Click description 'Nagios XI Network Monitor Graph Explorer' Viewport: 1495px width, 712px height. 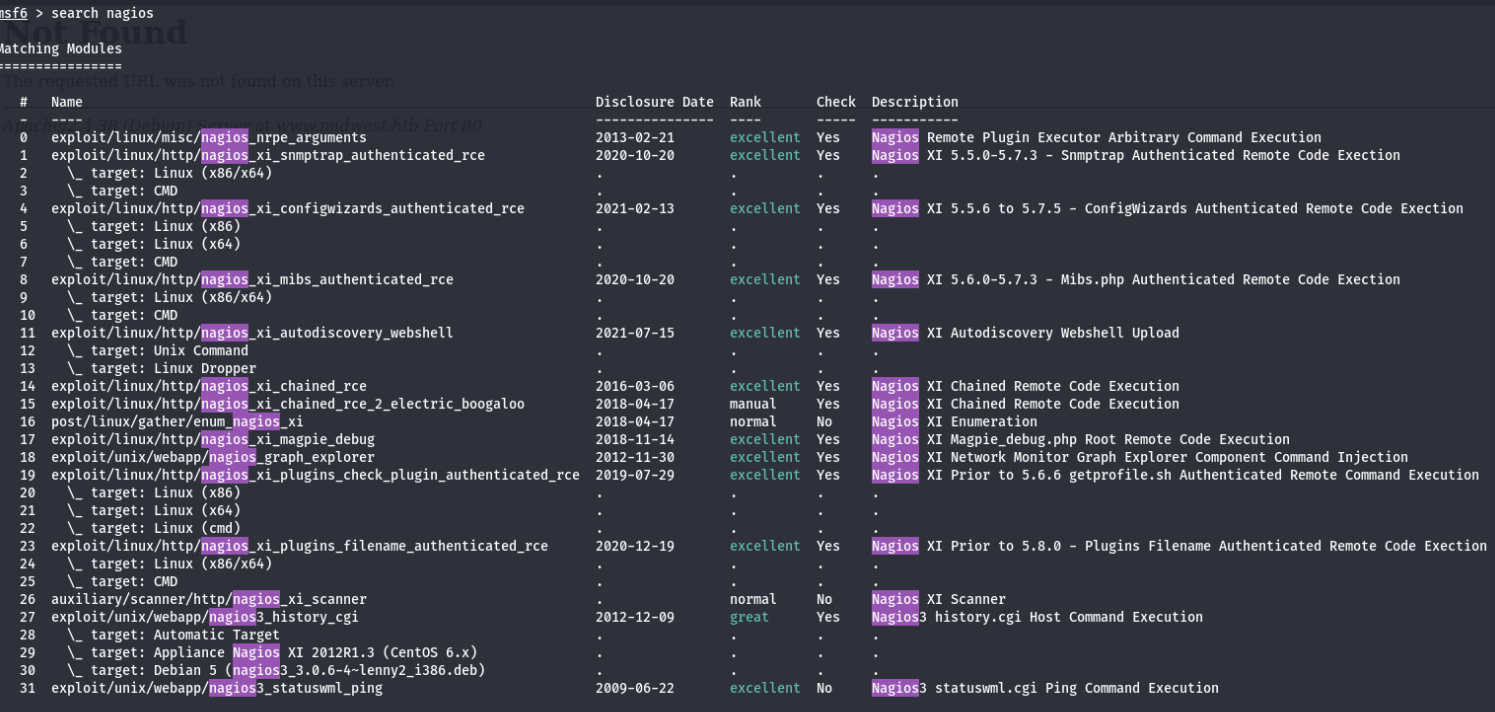coord(1139,457)
